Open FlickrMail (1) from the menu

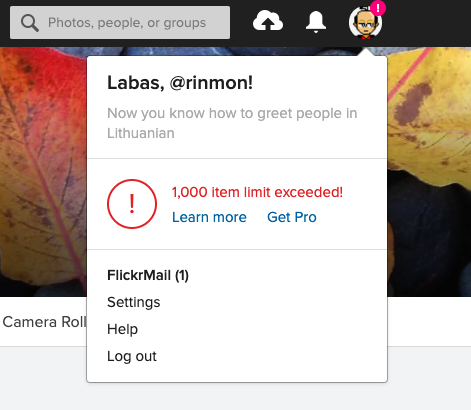pos(148,275)
